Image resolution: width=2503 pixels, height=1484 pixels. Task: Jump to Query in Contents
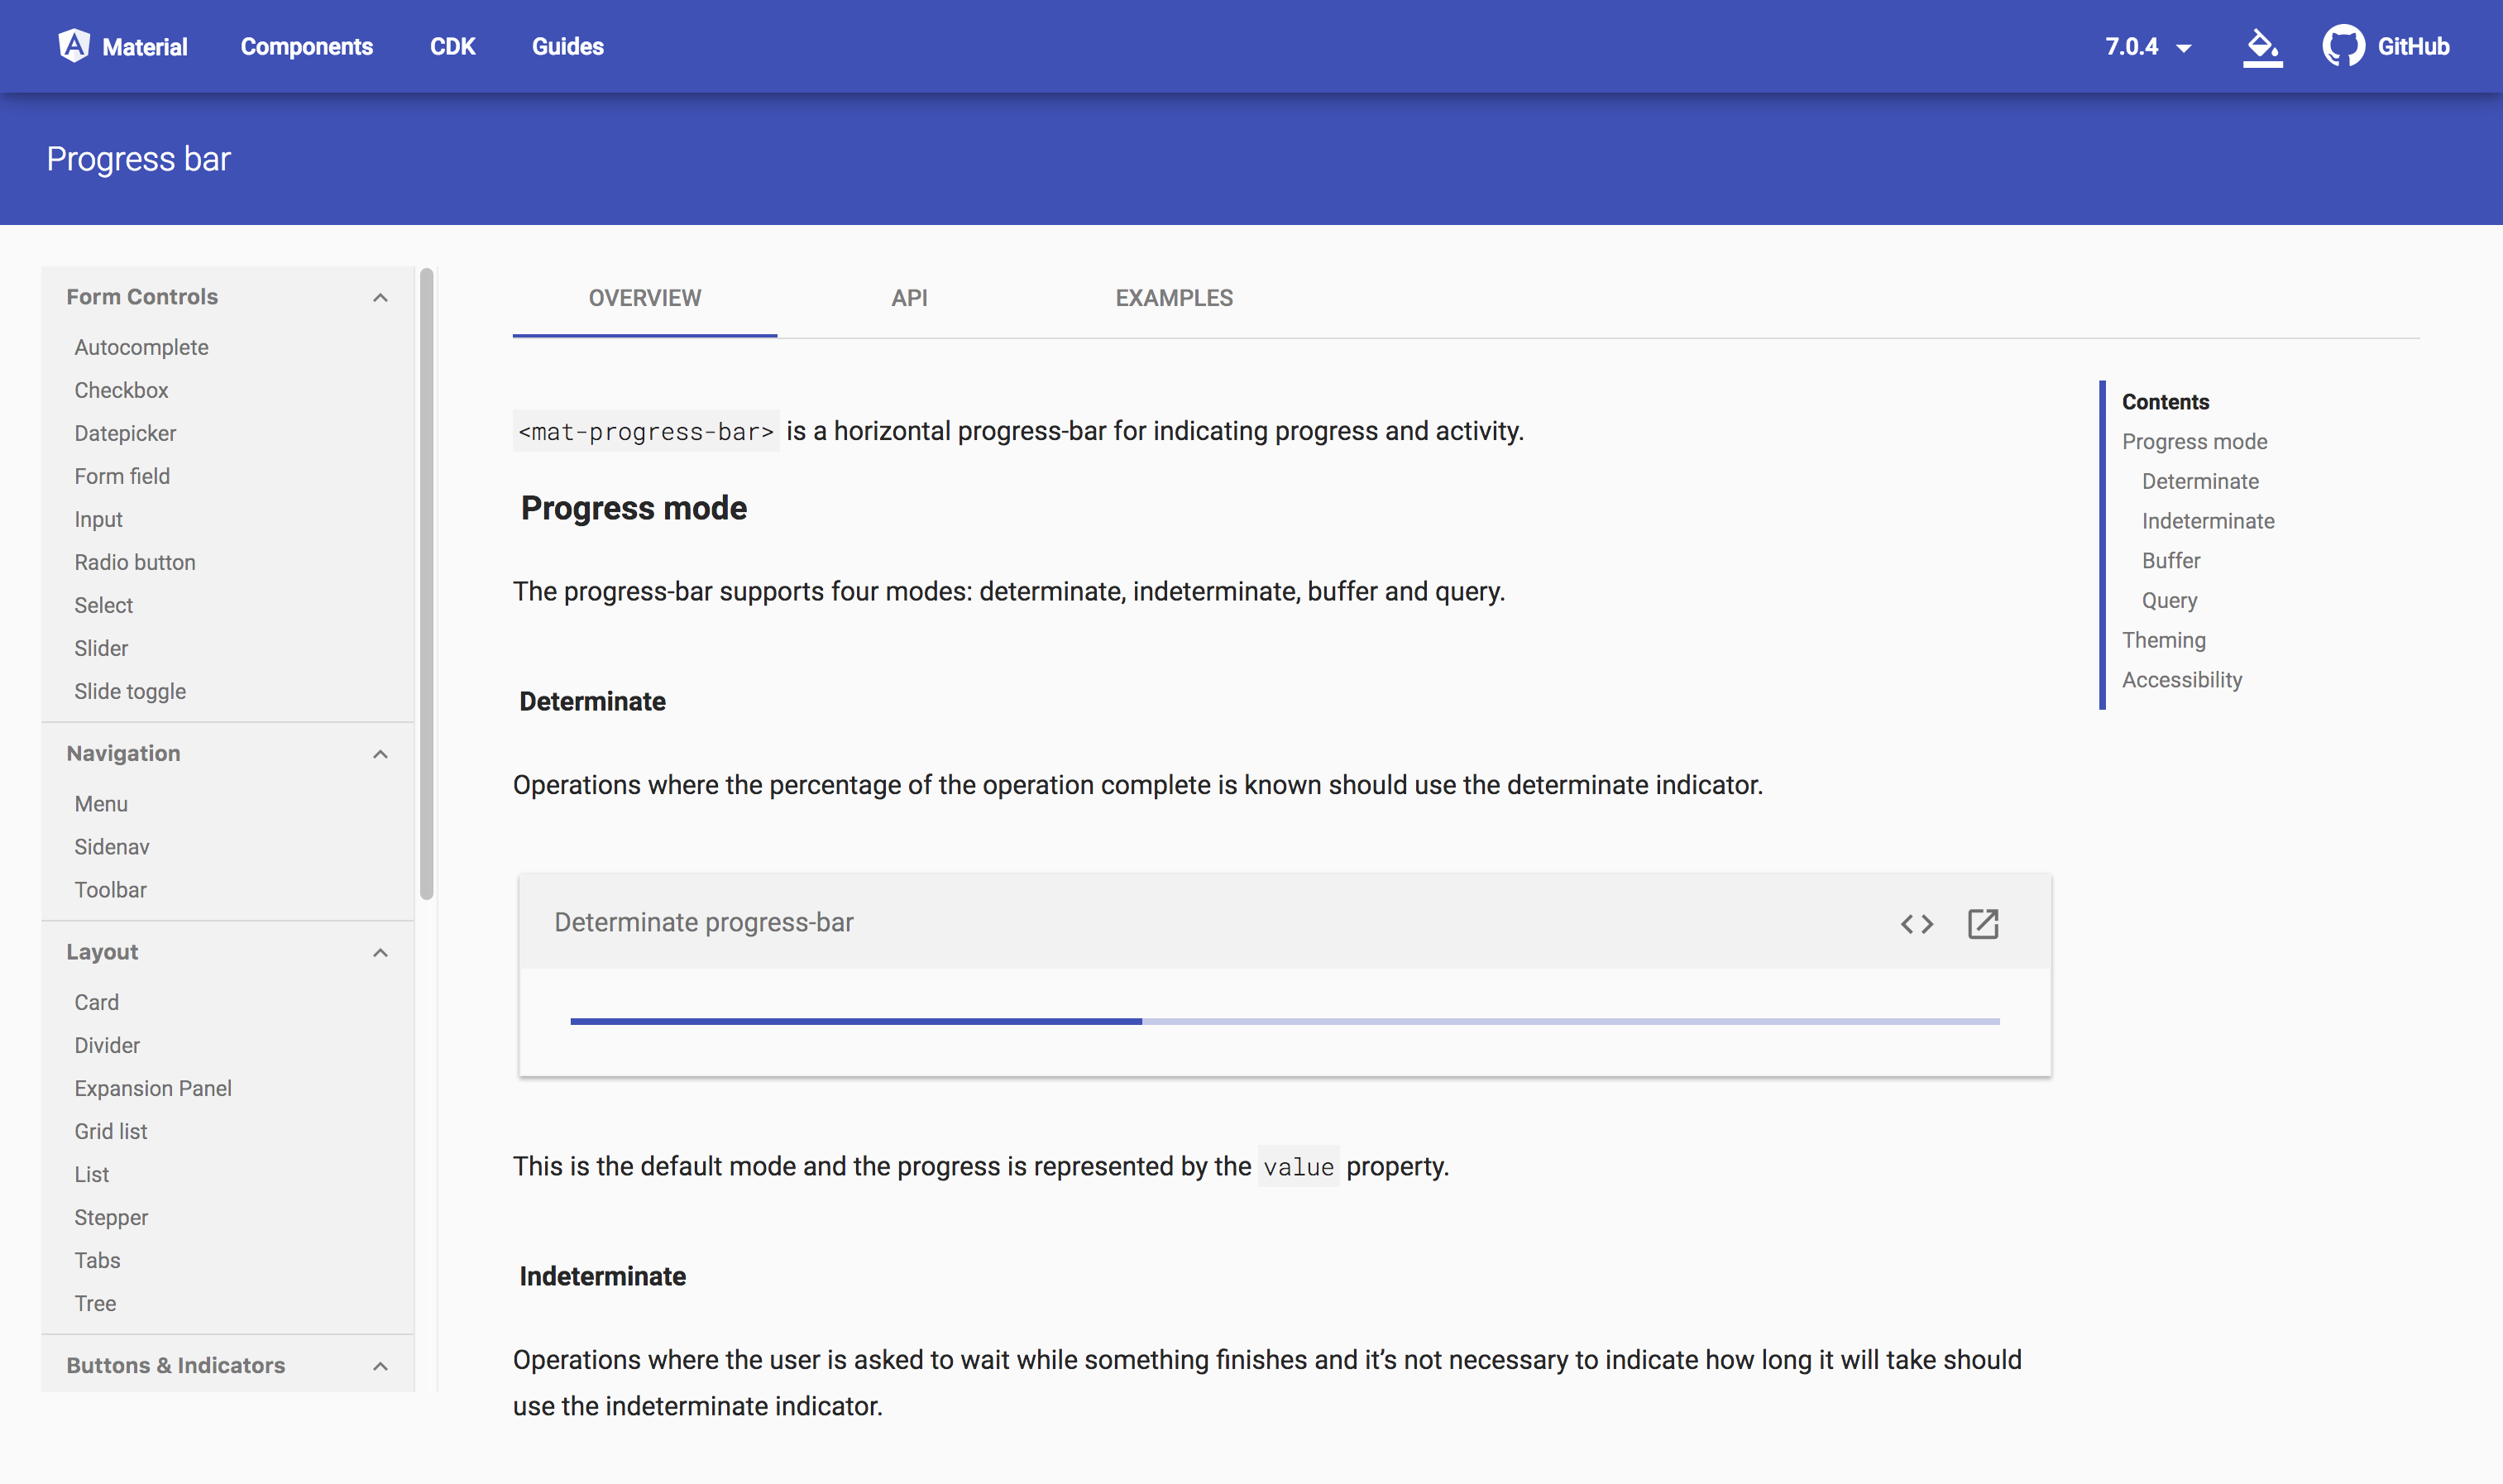[2169, 600]
